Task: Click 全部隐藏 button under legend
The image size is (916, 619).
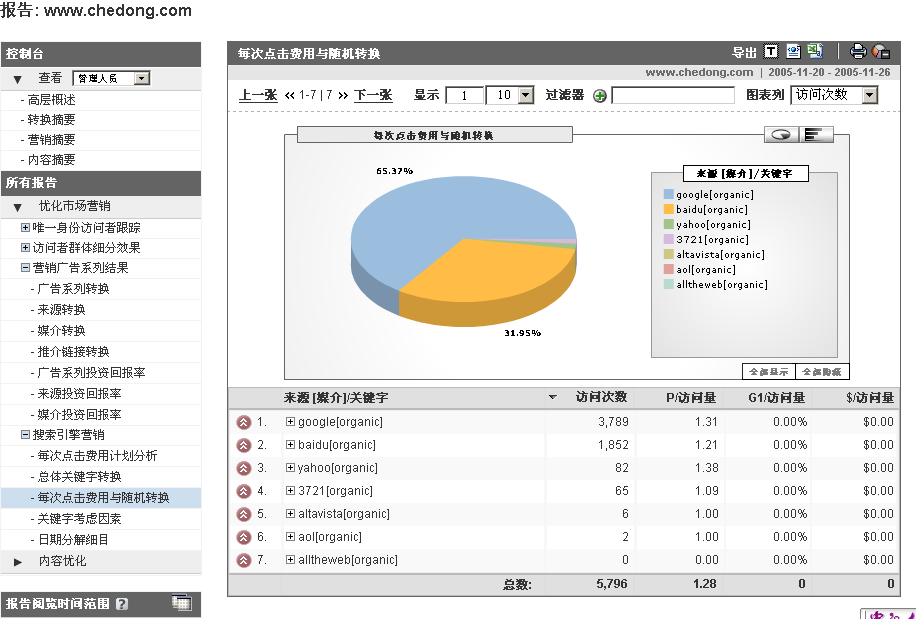Action: pyautogui.click(x=822, y=371)
